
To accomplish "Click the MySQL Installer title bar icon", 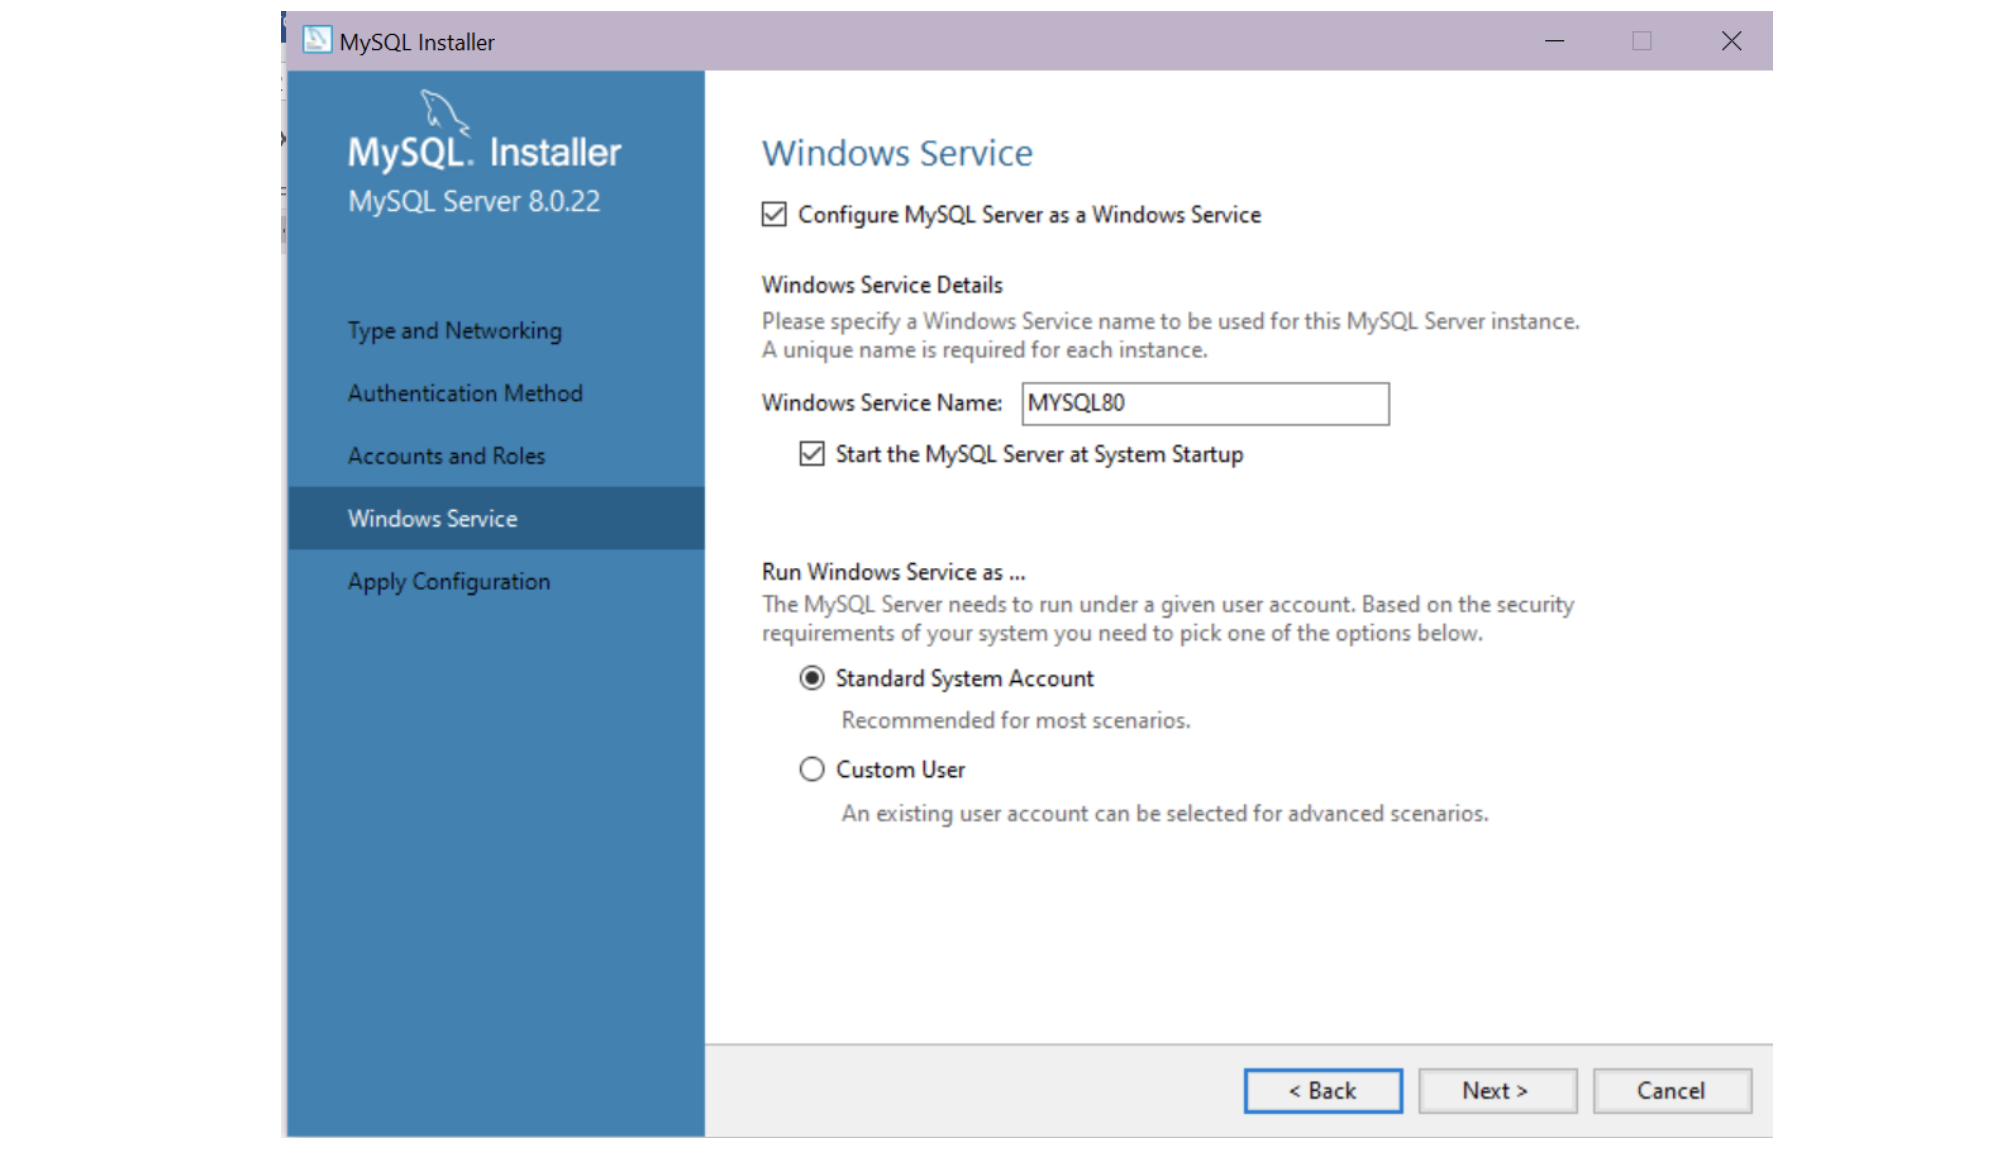I will point(317,40).
